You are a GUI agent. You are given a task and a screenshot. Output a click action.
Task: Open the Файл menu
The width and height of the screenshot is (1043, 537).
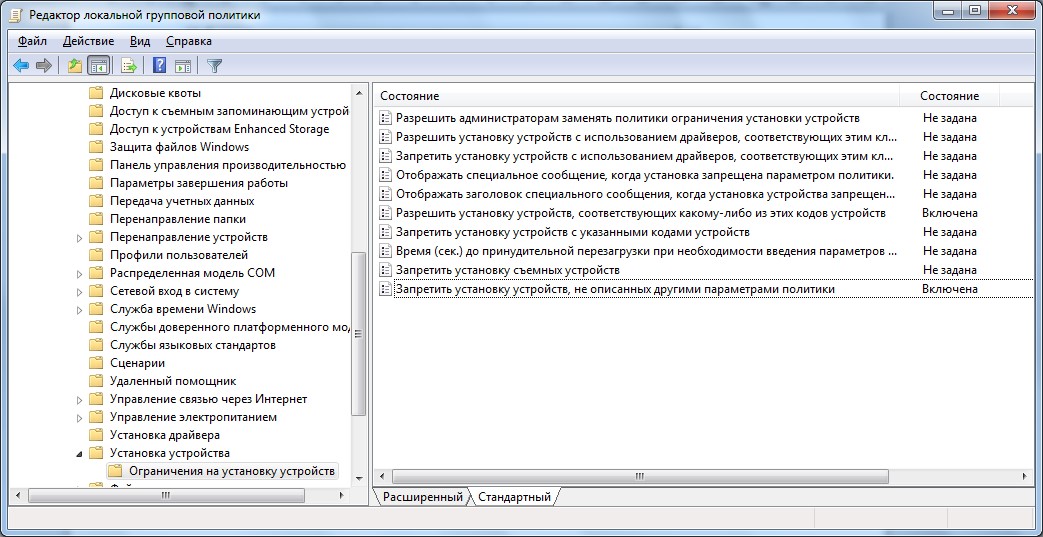click(32, 41)
